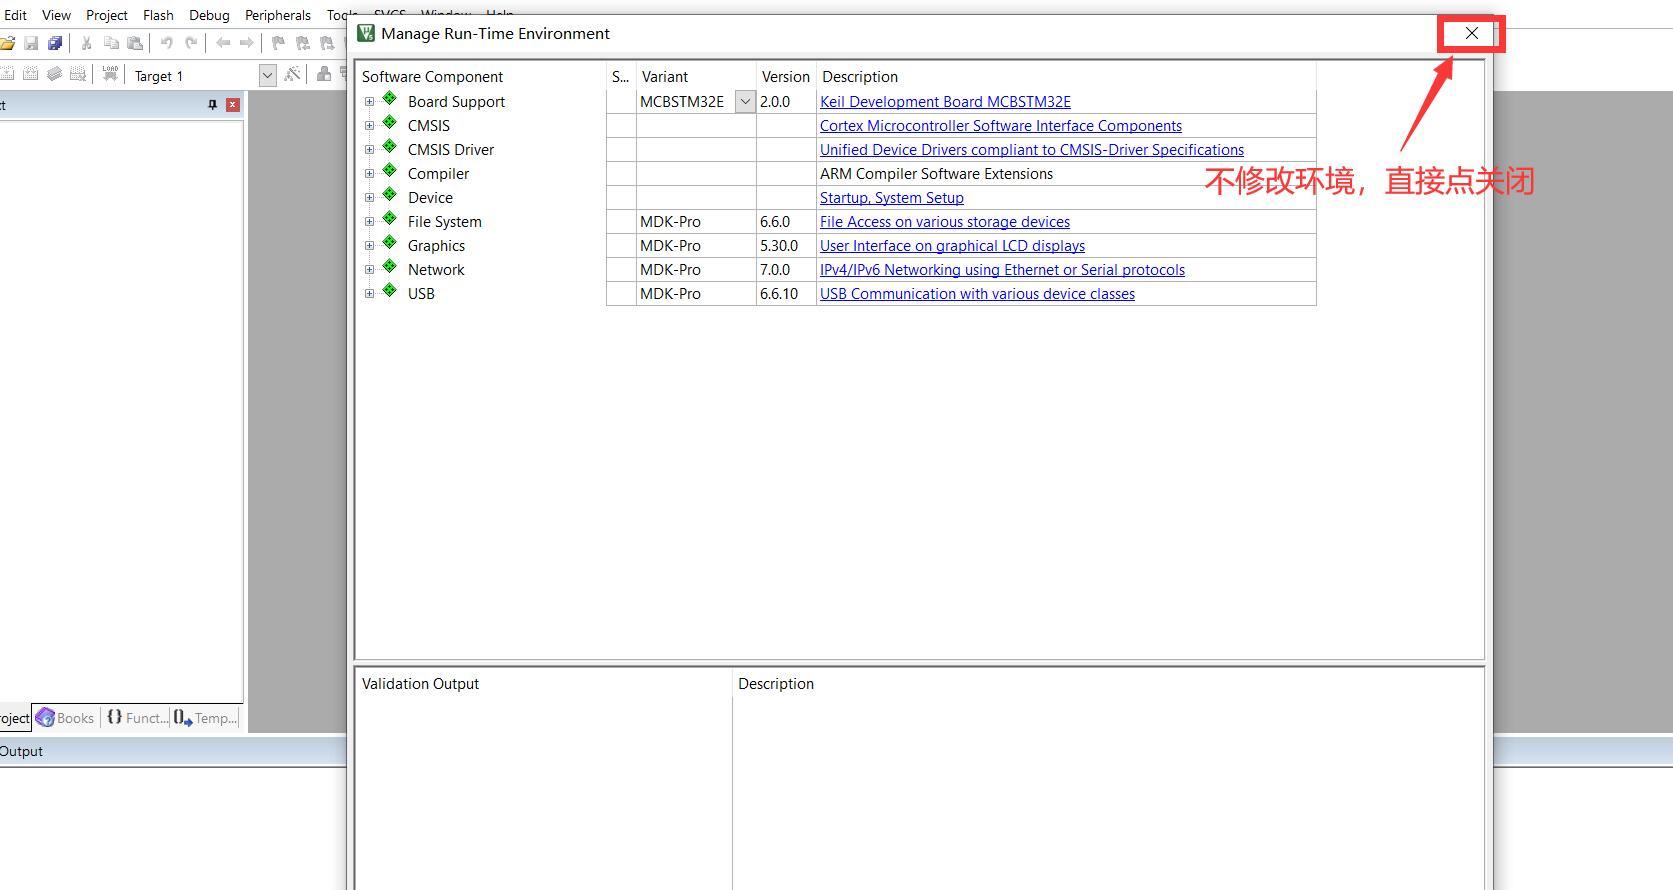The image size is (1673, 890).
Task: Expand the Graphics component
Action: pos(369,245)
